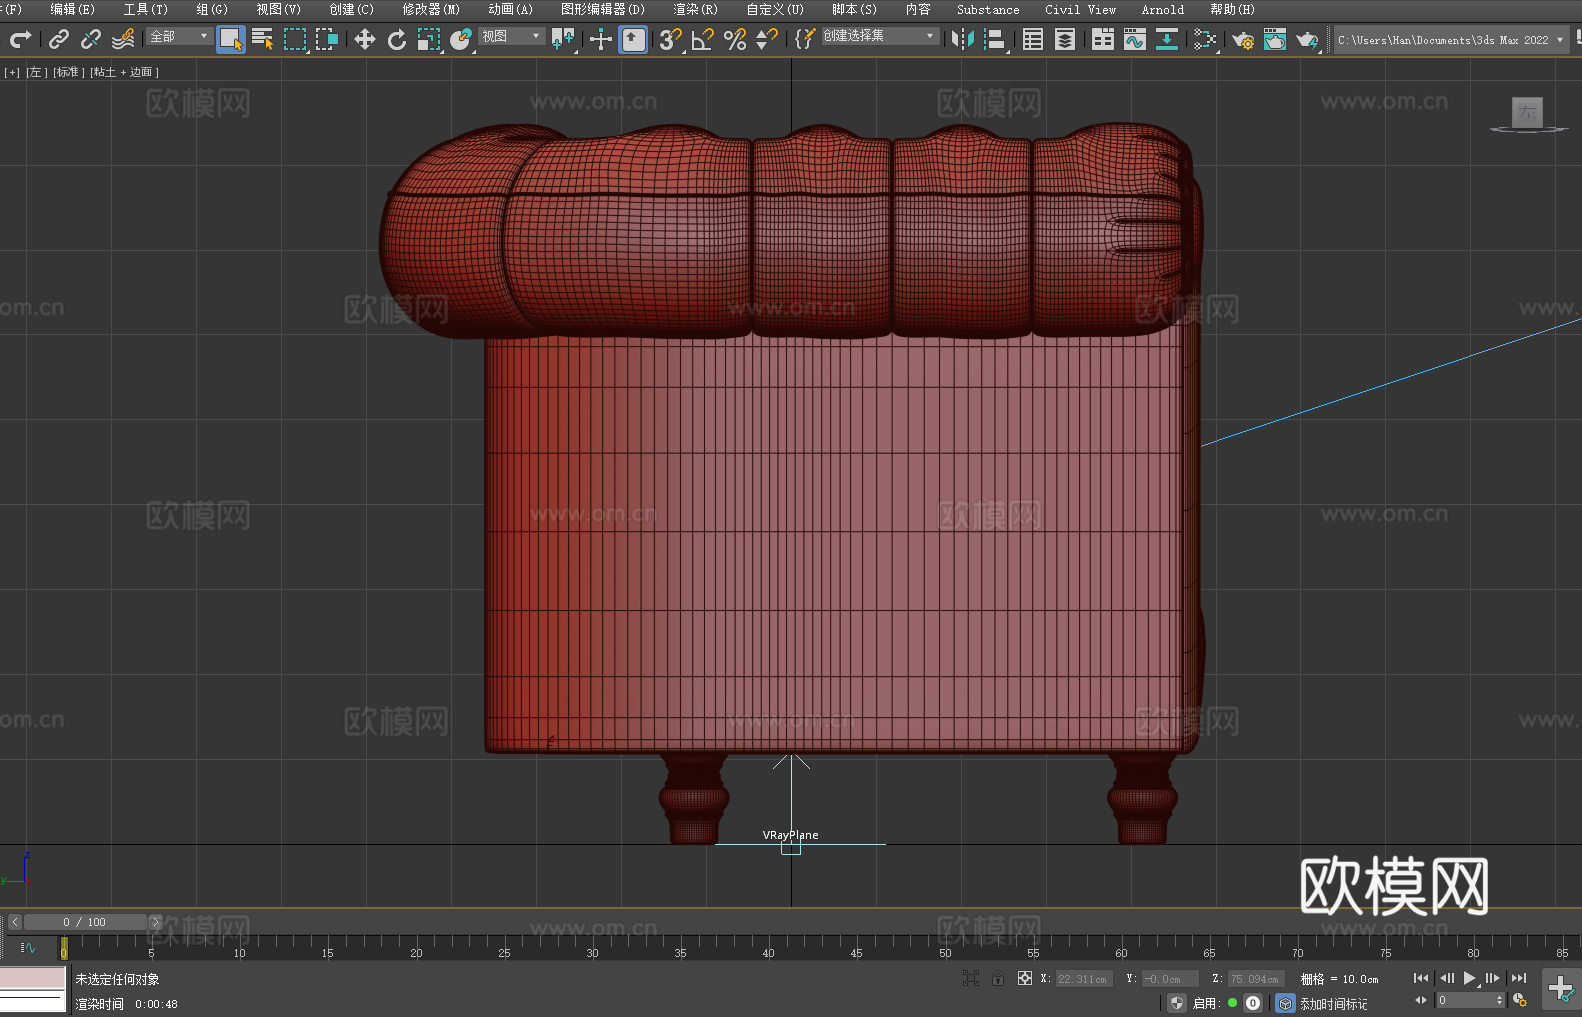Viewport: 1582px width, 1017px height.
Task: Expand the 视图 reference coordinate dropdown
Action: pos(511,36)
